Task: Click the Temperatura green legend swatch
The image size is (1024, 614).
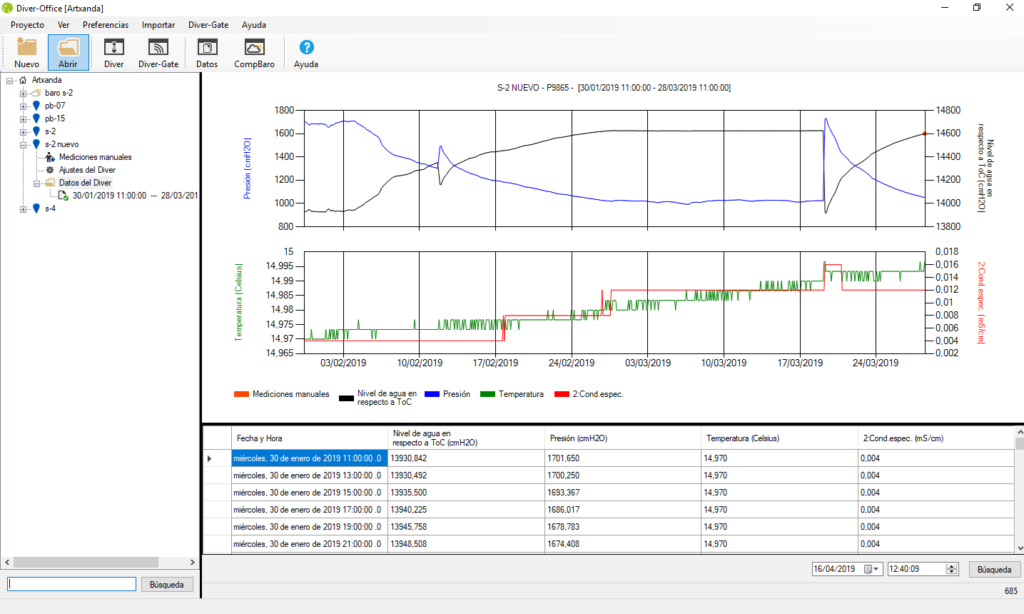Action: click(488, 394)
